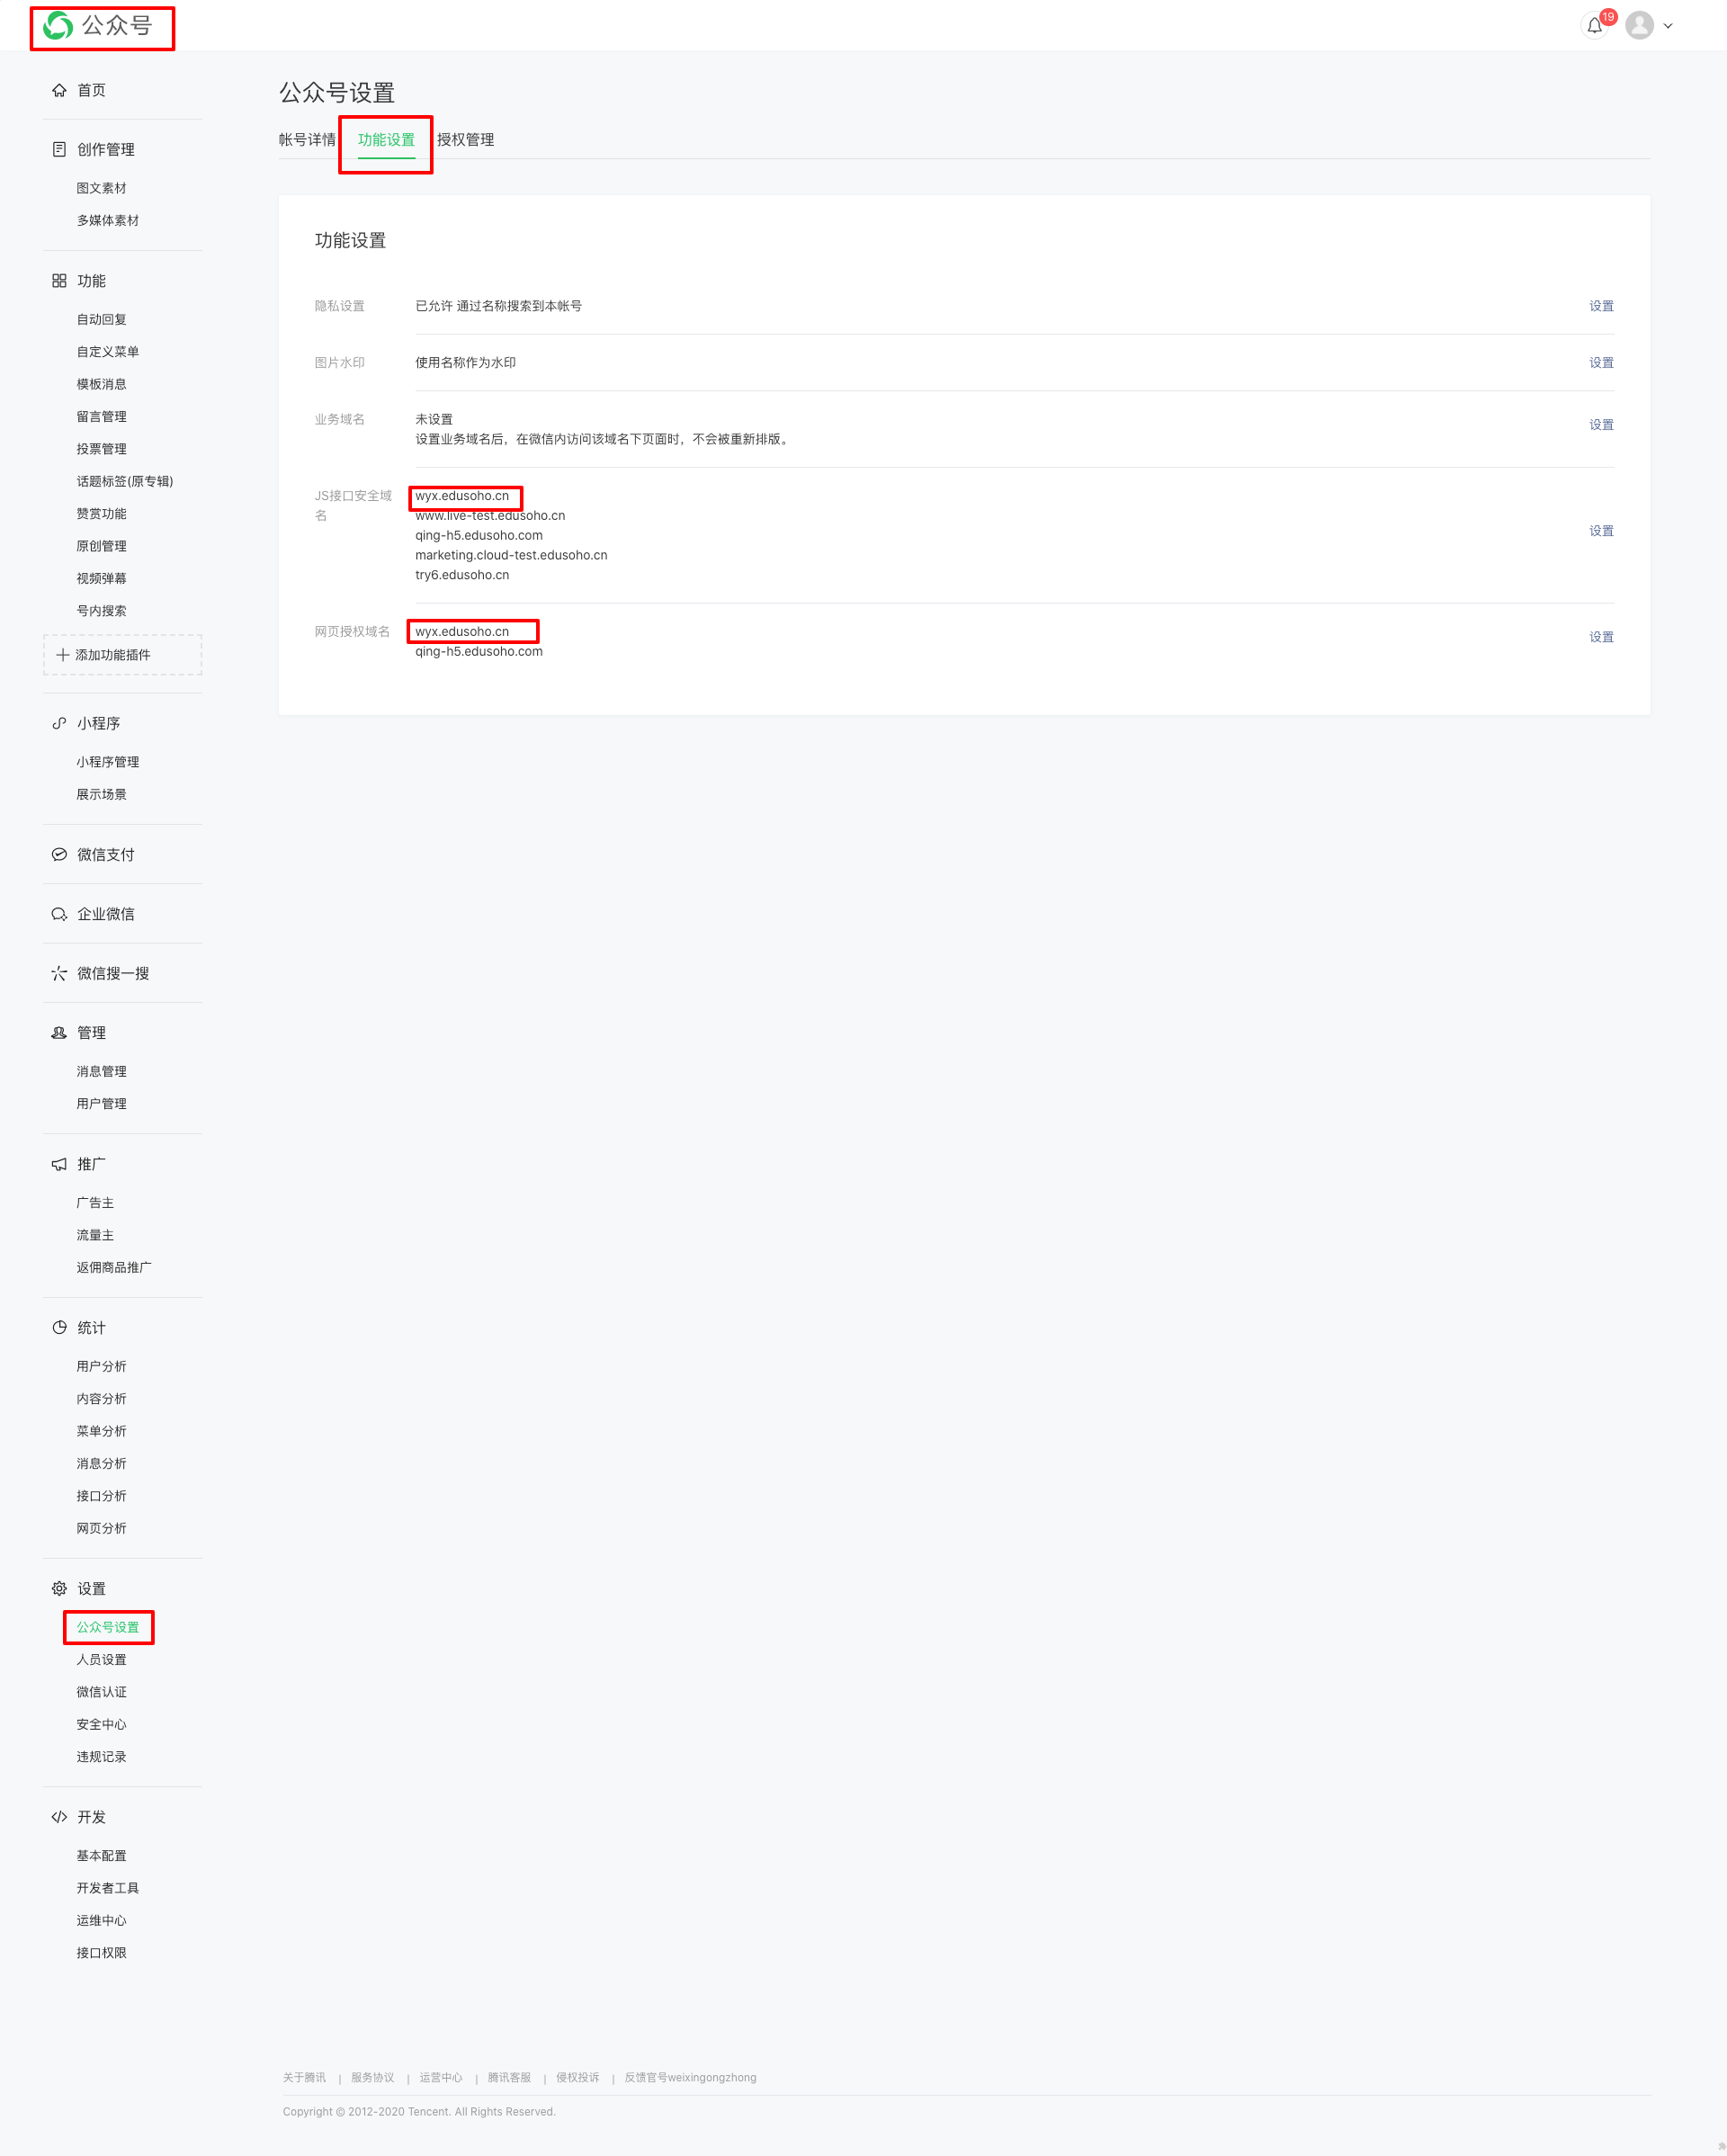This screenshot has width=1727, height=2156.
Task: Click the 微信支付 icon
Action: point(59,854)
